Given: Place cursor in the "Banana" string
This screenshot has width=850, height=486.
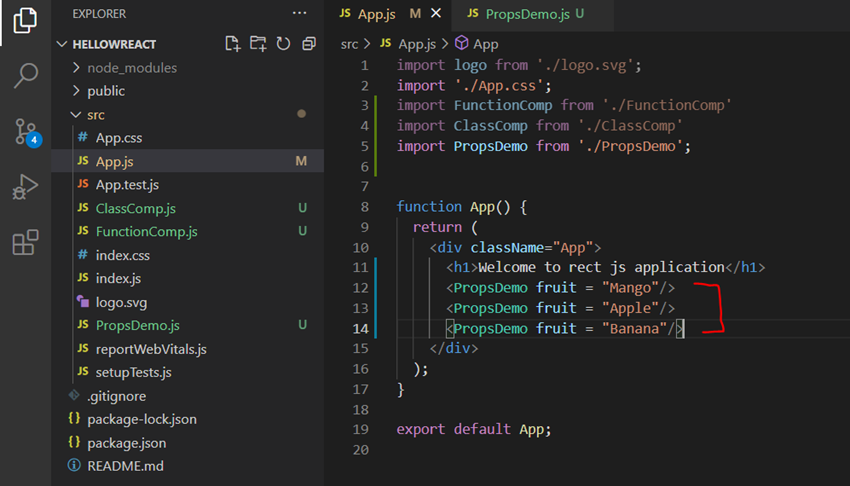Looking at the screenshot, I should [634, 329].
